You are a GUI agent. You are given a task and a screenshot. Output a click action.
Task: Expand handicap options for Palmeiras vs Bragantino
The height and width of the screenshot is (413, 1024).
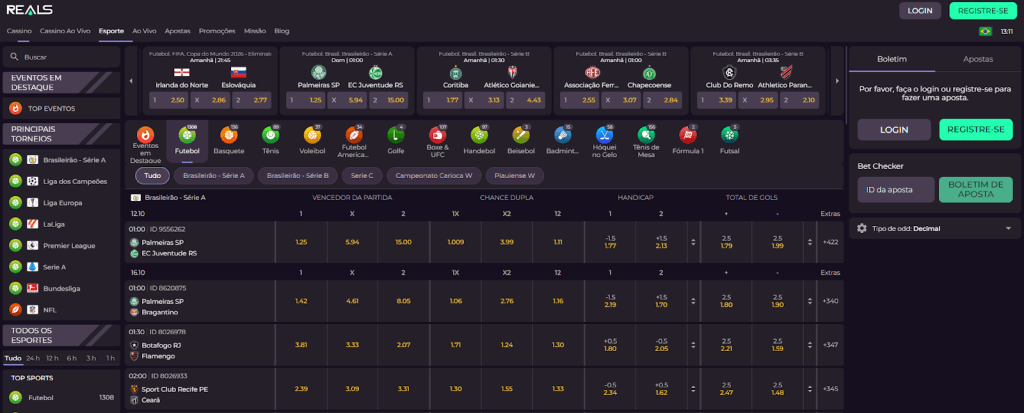(x=693, y=301)
